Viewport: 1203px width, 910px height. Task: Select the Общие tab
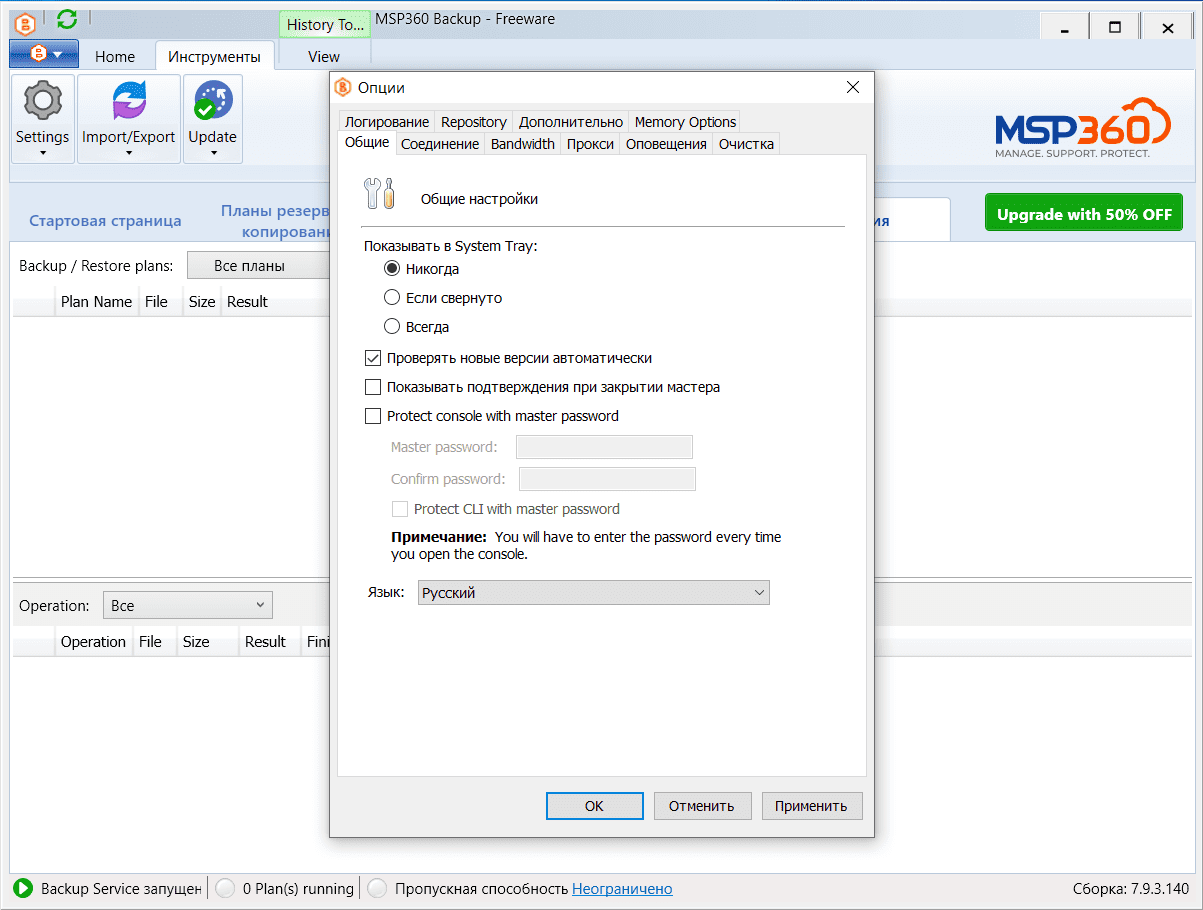pos(367,143)
